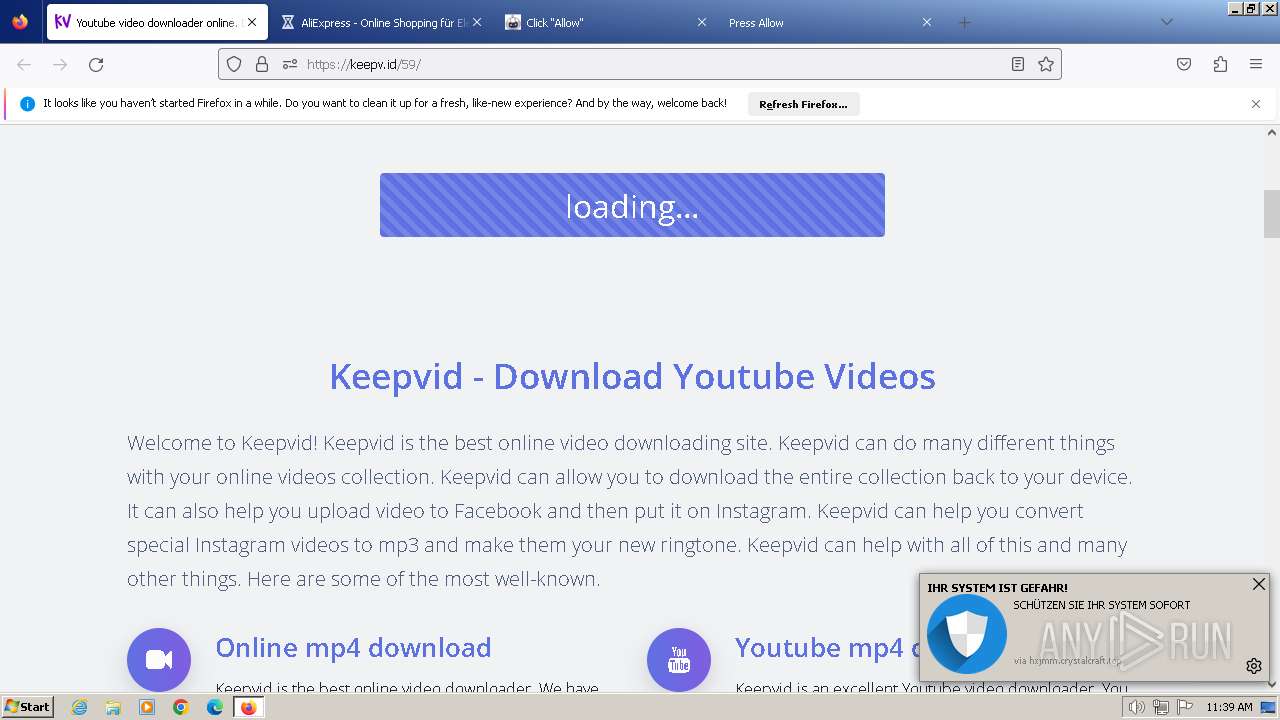The width and height of the screenshot is (1280, 720).
Task: Toggle reader view for this page
Action: point(1018,64)
